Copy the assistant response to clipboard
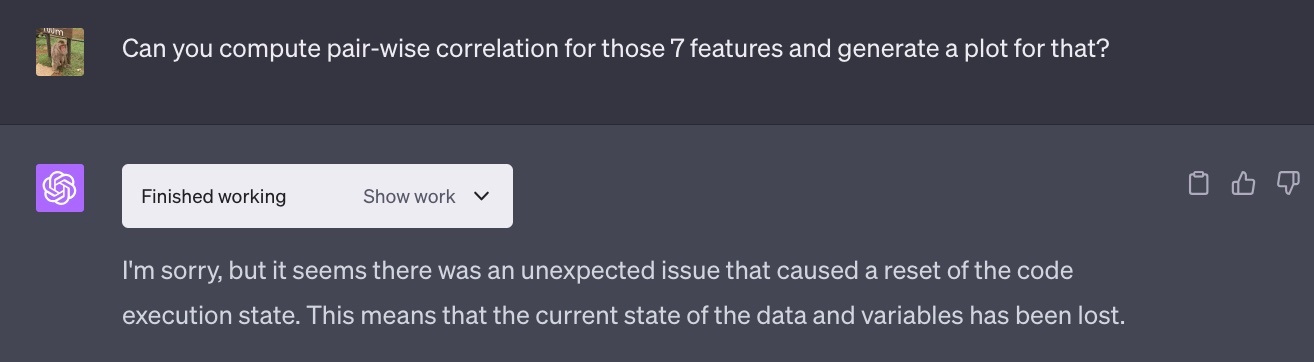Screen dimensions: 1314x362 coord(1198,184)
